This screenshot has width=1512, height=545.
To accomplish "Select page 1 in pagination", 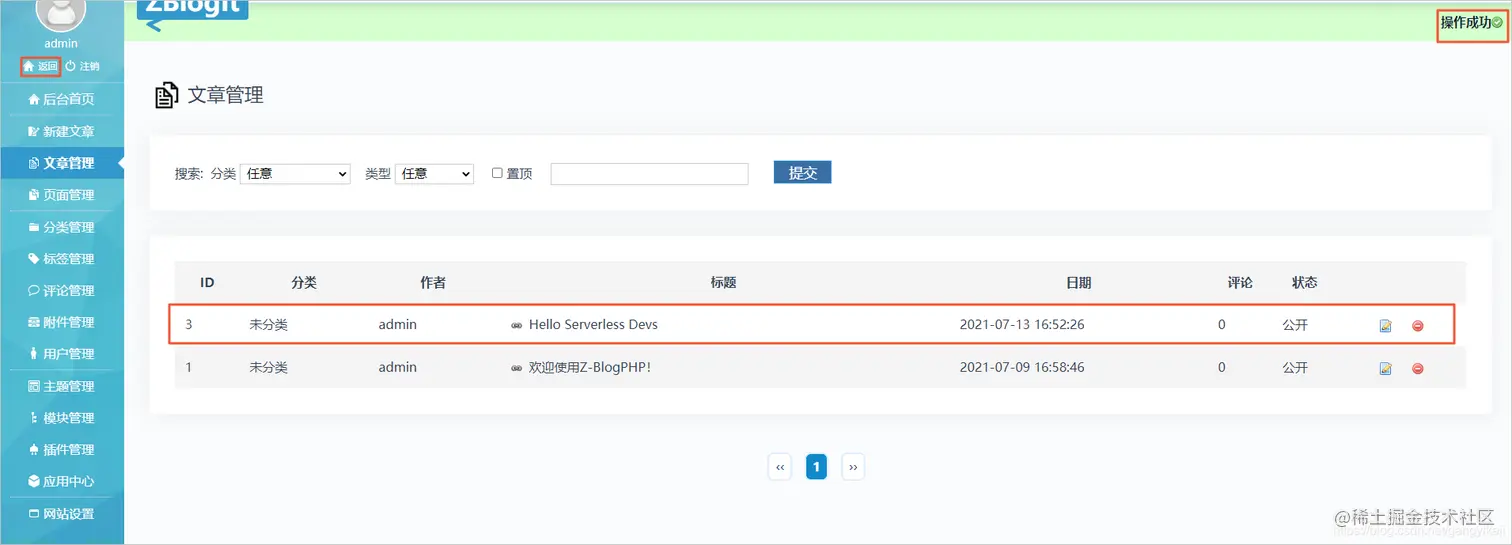I will click(816, 467).
